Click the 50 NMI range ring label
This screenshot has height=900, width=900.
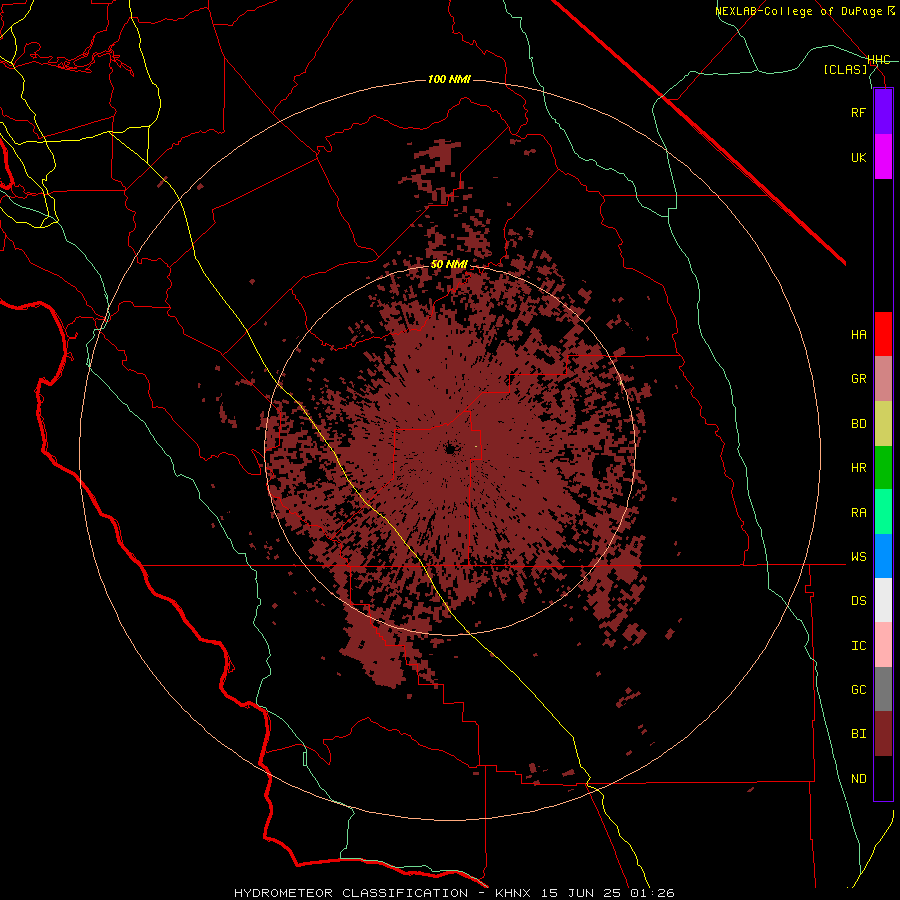point(449,264)
